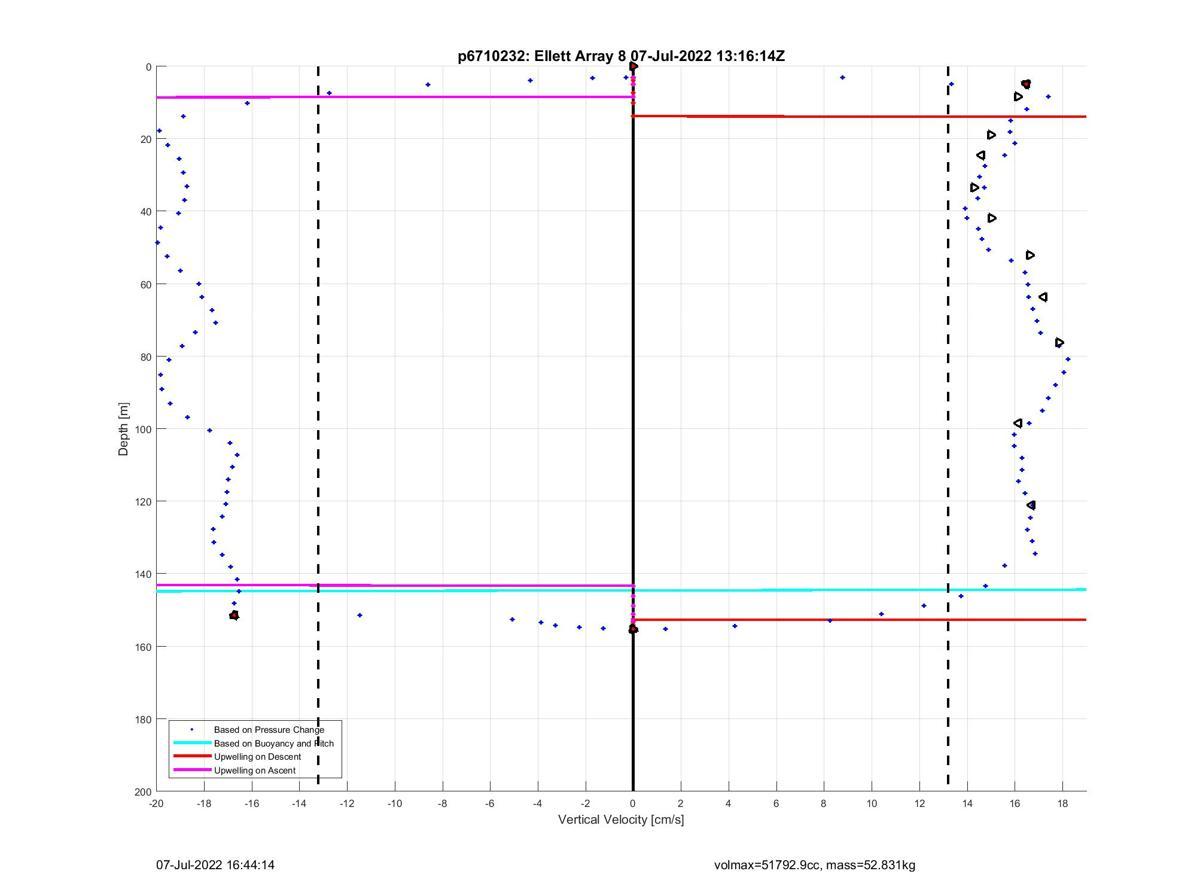Click the x-axis tick label '12'
1200x889 pixels.
tap(920, 804)
